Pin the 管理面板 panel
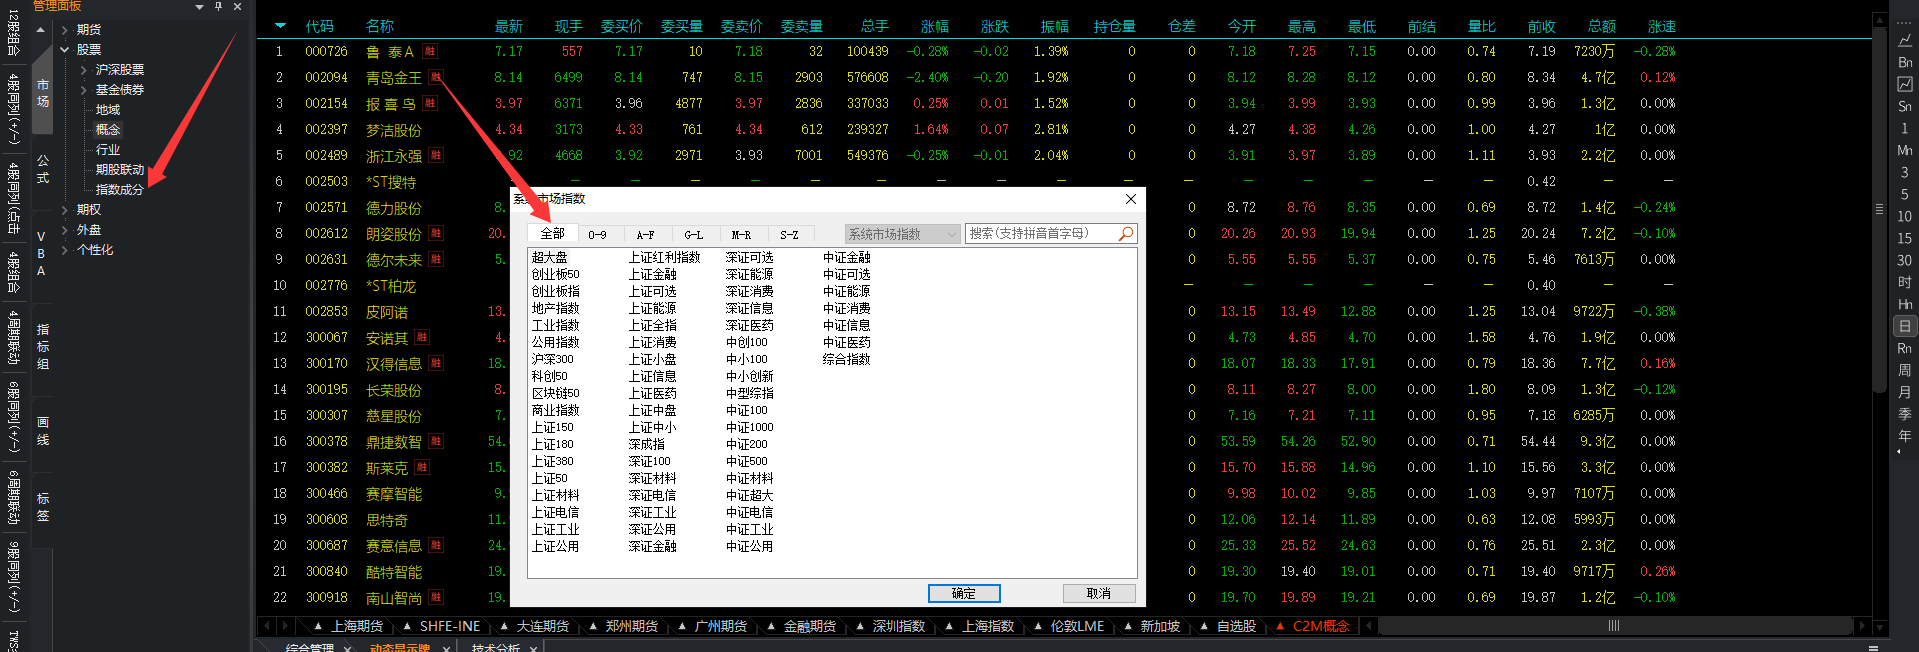 pyautogui.click(x=218, y=7)
